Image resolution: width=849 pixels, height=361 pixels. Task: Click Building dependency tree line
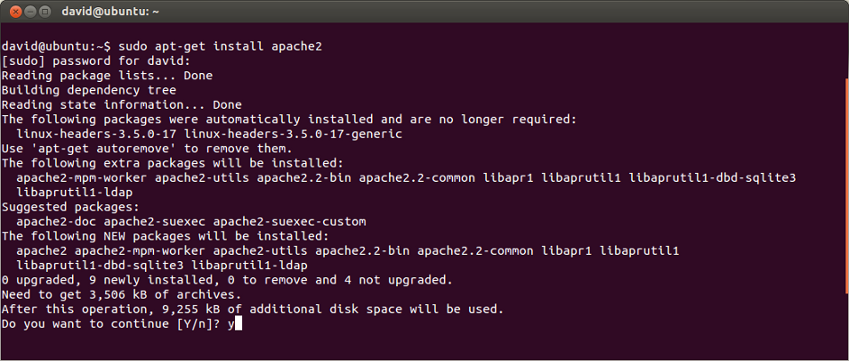point(89,90)
